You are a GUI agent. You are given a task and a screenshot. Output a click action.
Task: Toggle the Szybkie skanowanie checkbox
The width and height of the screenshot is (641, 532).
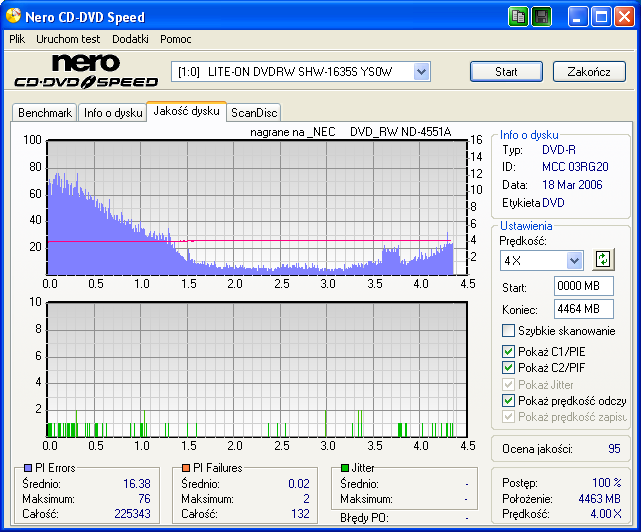click(508, 330)
